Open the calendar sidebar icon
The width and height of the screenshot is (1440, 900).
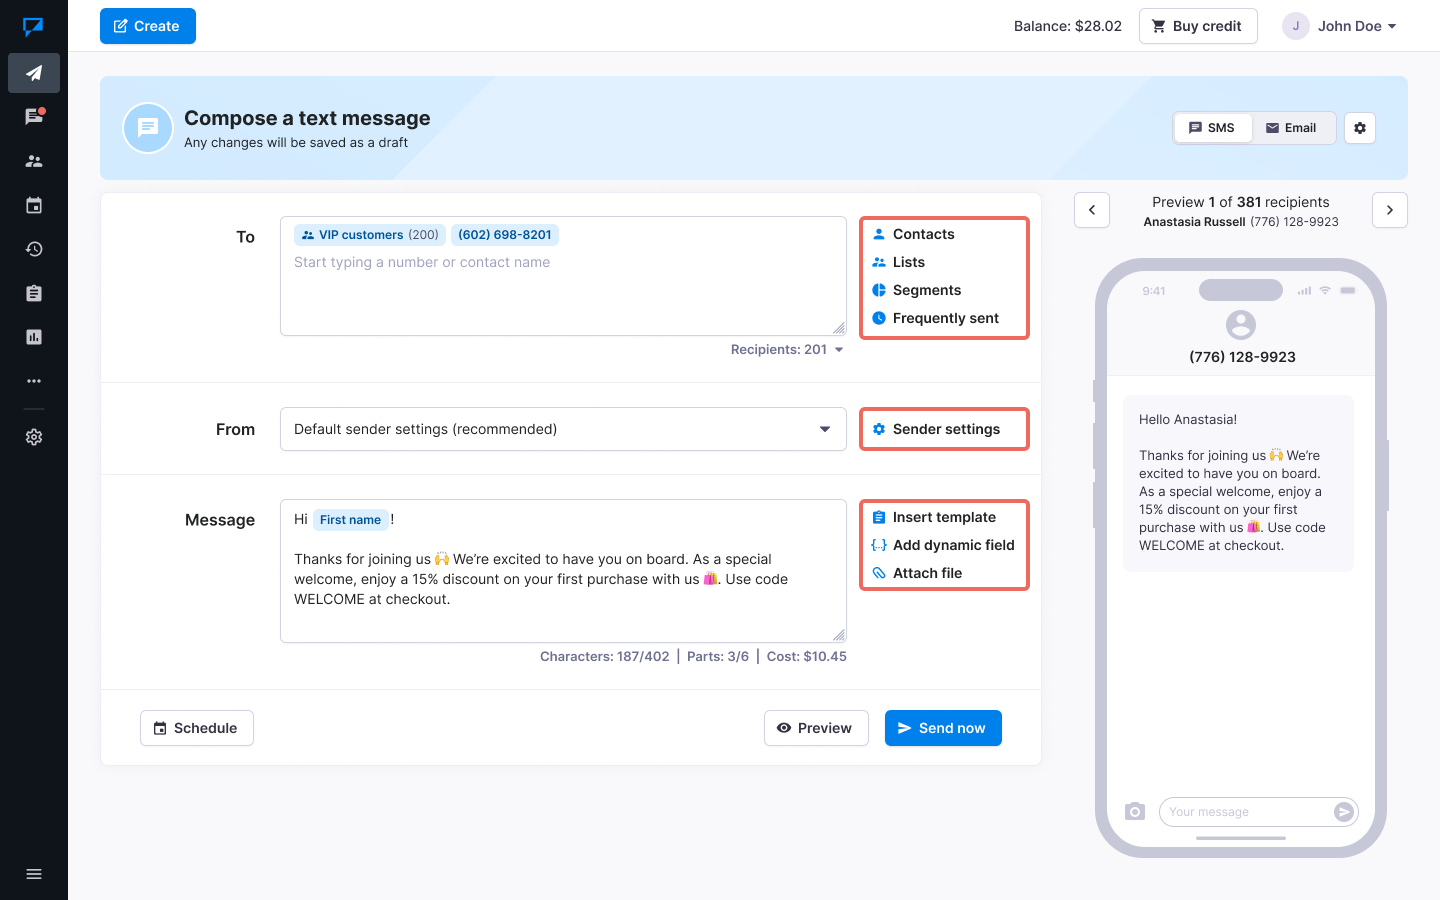pyautogui.click(x=34, y=205)
